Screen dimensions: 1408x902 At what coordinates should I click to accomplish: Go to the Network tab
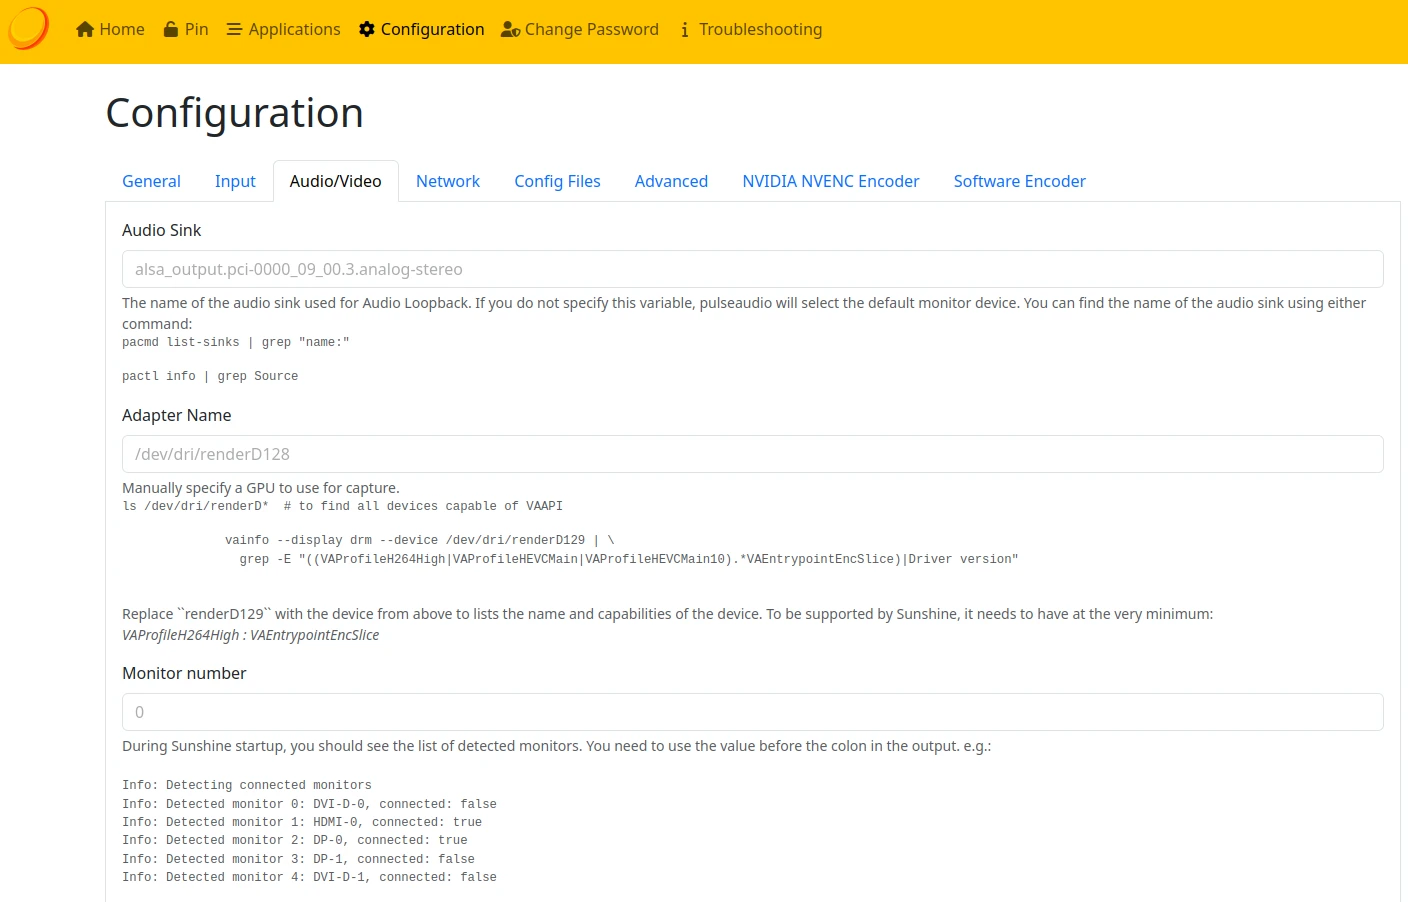[448, 181]
